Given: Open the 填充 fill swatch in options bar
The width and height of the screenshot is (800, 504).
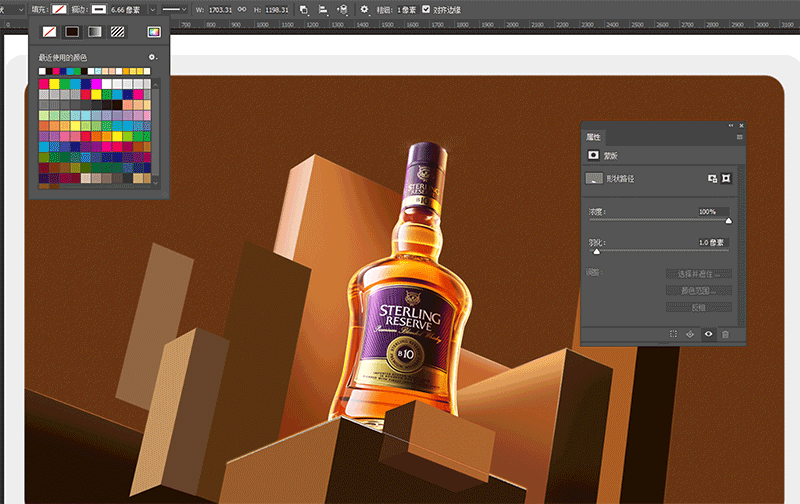Looking at the screenshot, I should 59,9.
